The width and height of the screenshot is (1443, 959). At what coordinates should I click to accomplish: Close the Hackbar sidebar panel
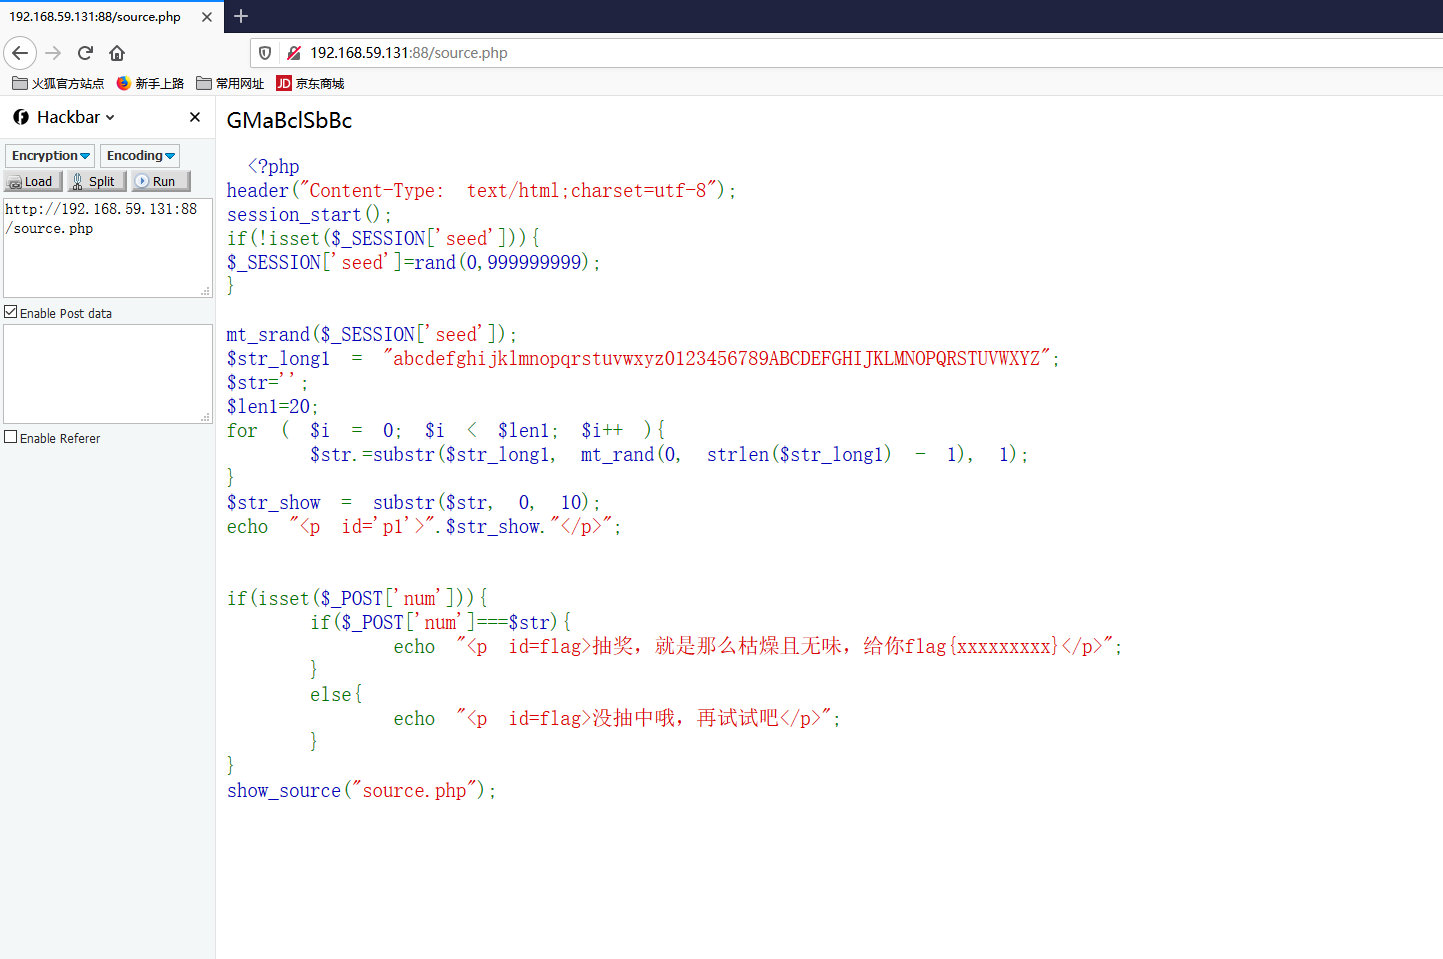pos(194,117)
